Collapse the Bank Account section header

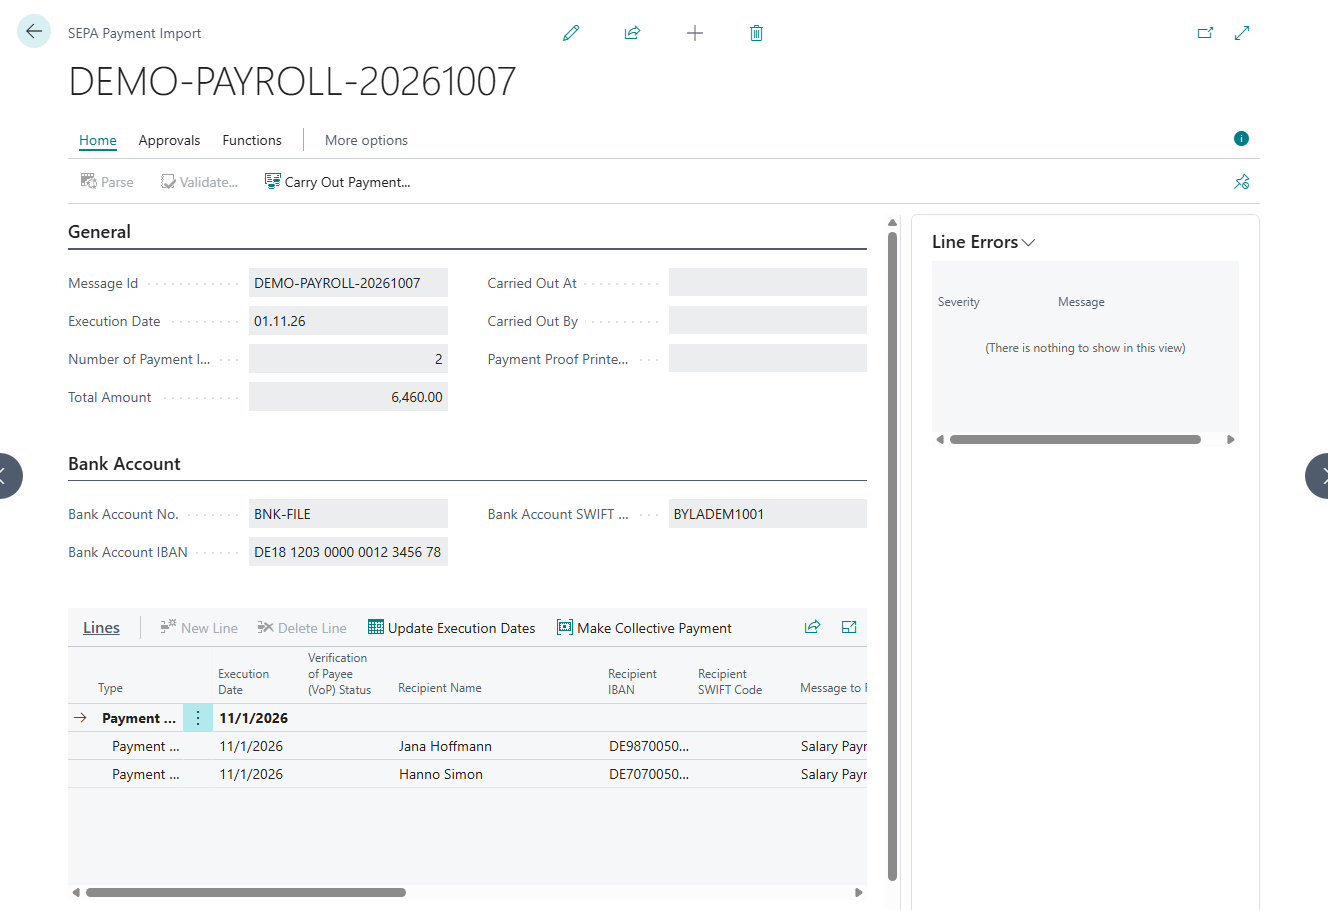coord(124,464)
